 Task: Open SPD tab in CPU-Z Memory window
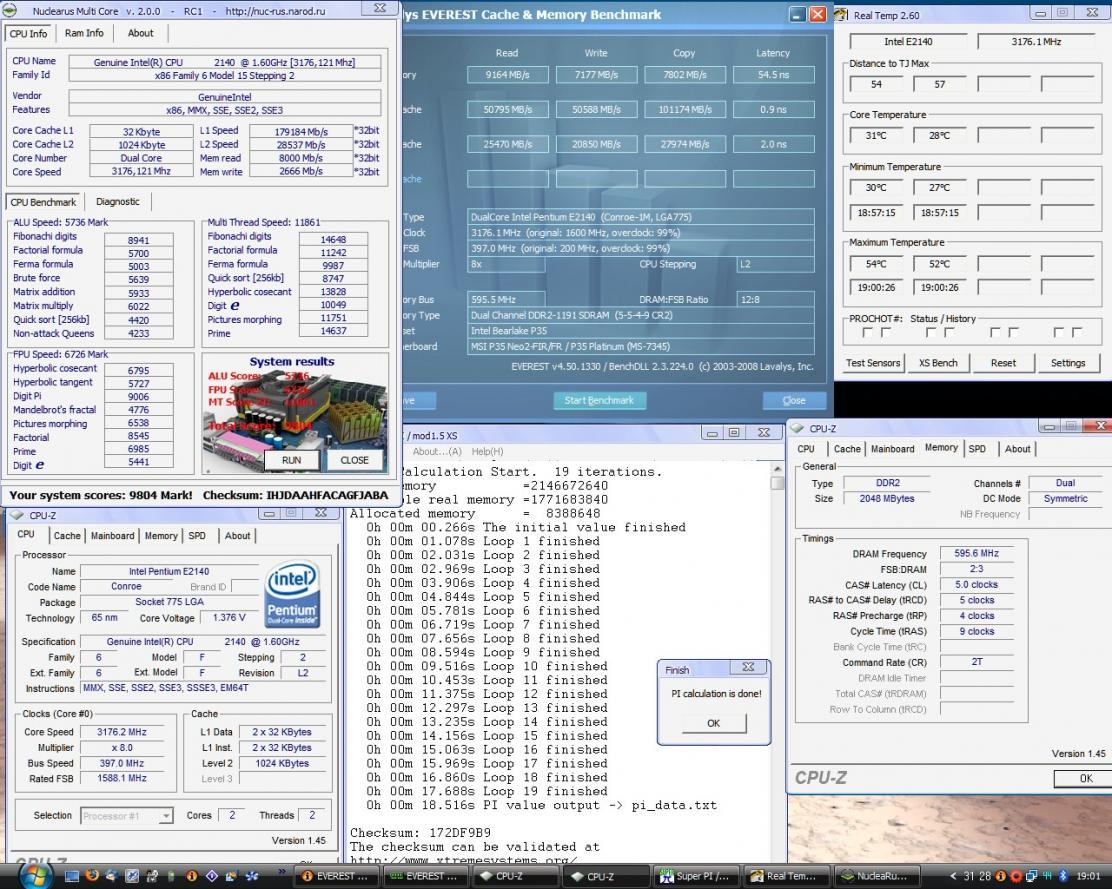[x=977, y=449]
